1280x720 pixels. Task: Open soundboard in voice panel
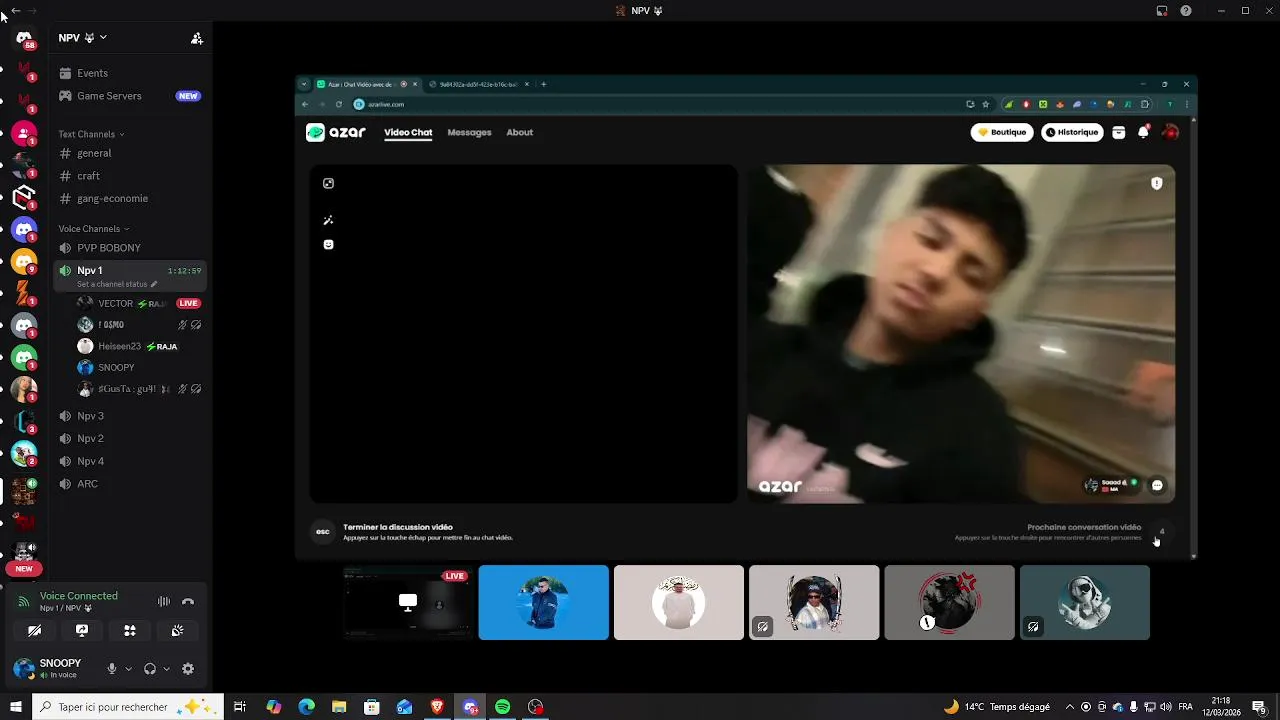click(177, 631)
